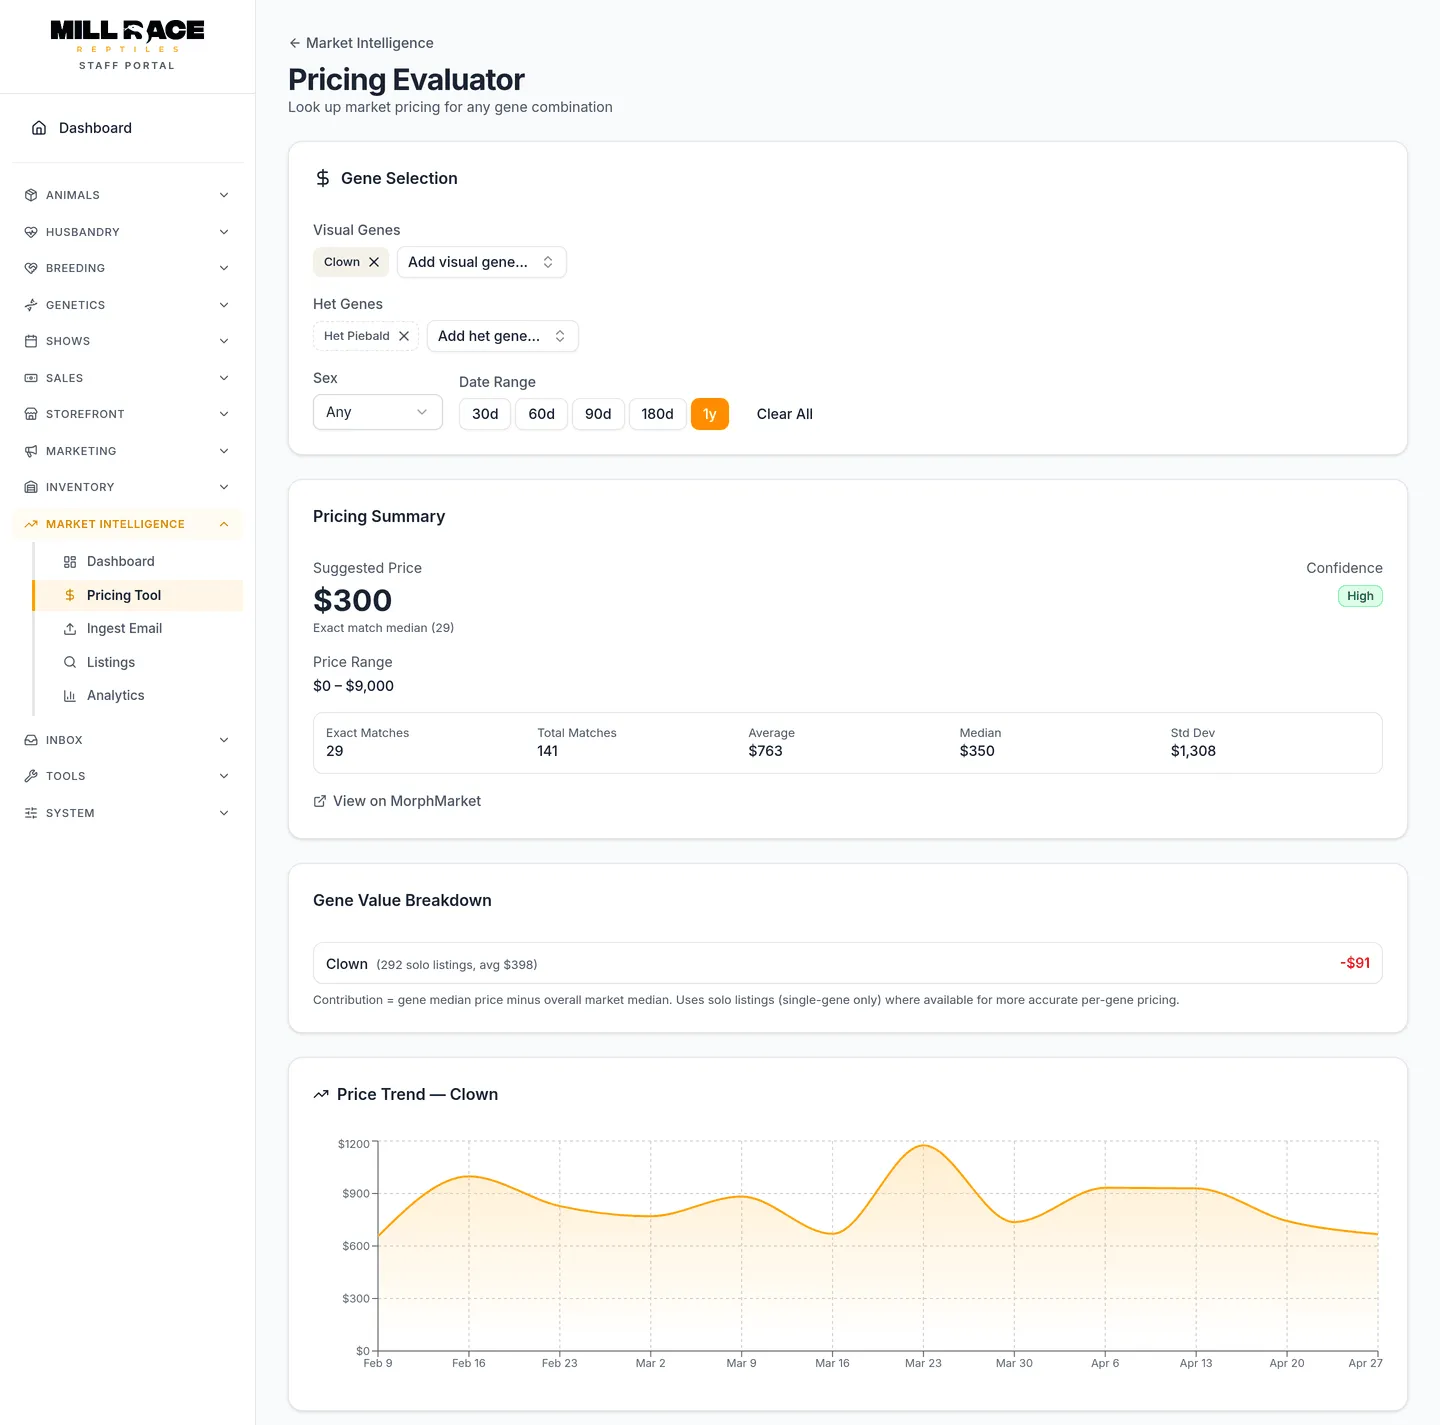Viewport: 1440px width, 1425px height.
Task: Click the Husbandry heart icon
Action: tap(31, 232)
